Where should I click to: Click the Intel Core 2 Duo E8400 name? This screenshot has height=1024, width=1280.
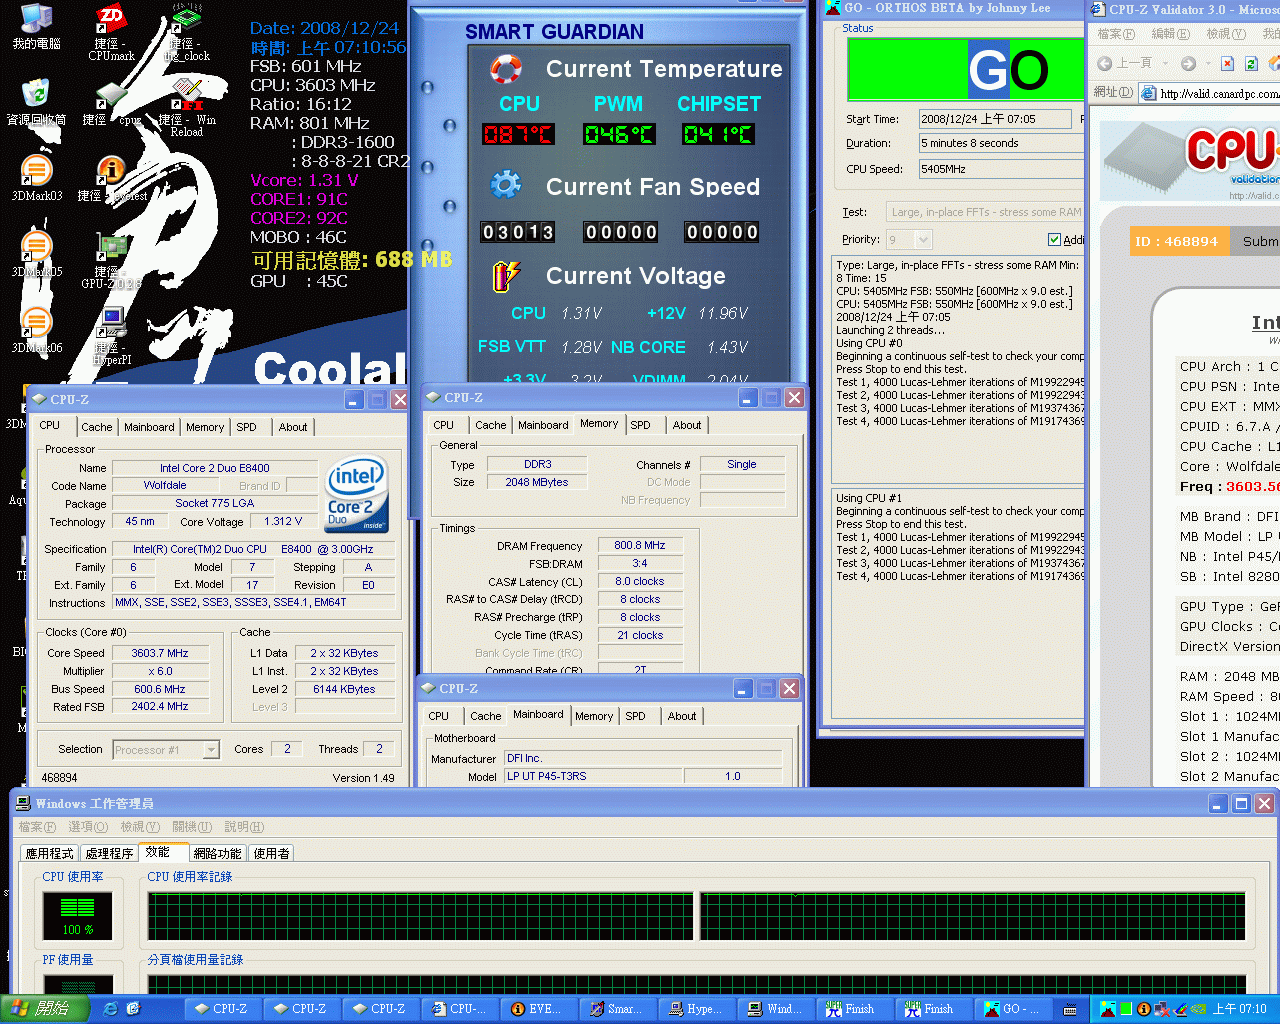[x=214, y=468]
